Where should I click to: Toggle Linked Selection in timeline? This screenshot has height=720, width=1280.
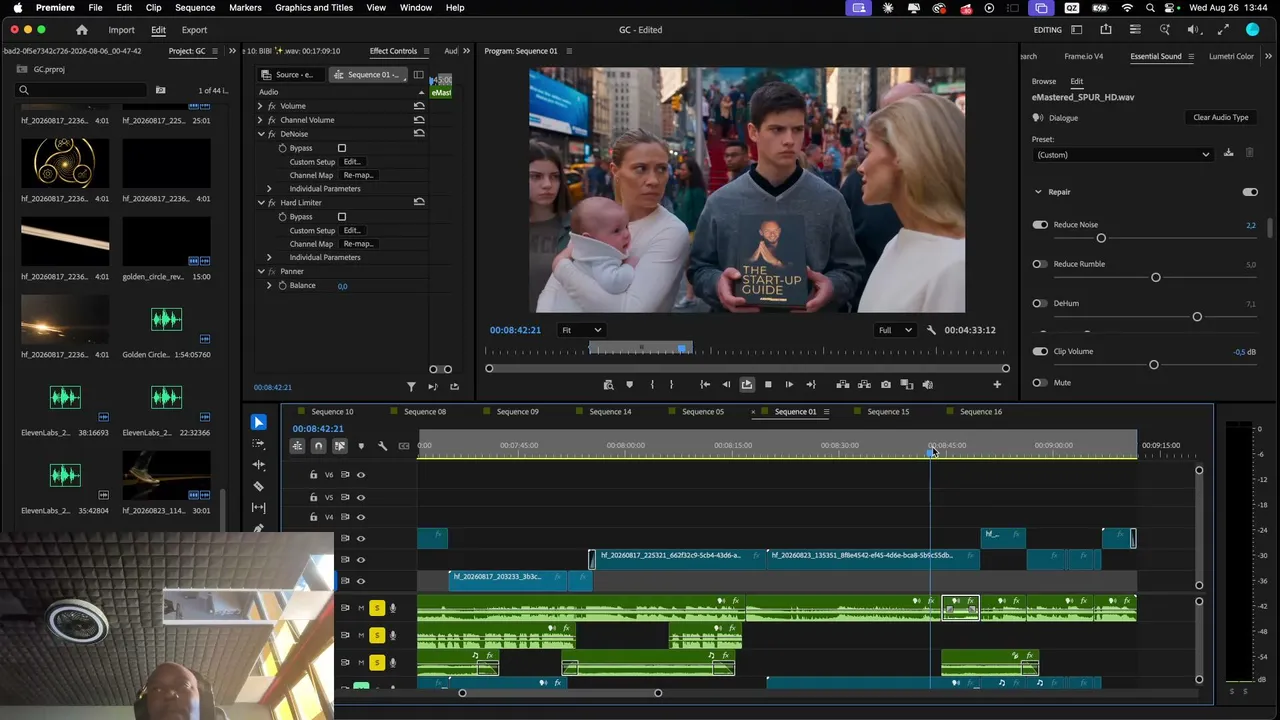pos(340,446)
